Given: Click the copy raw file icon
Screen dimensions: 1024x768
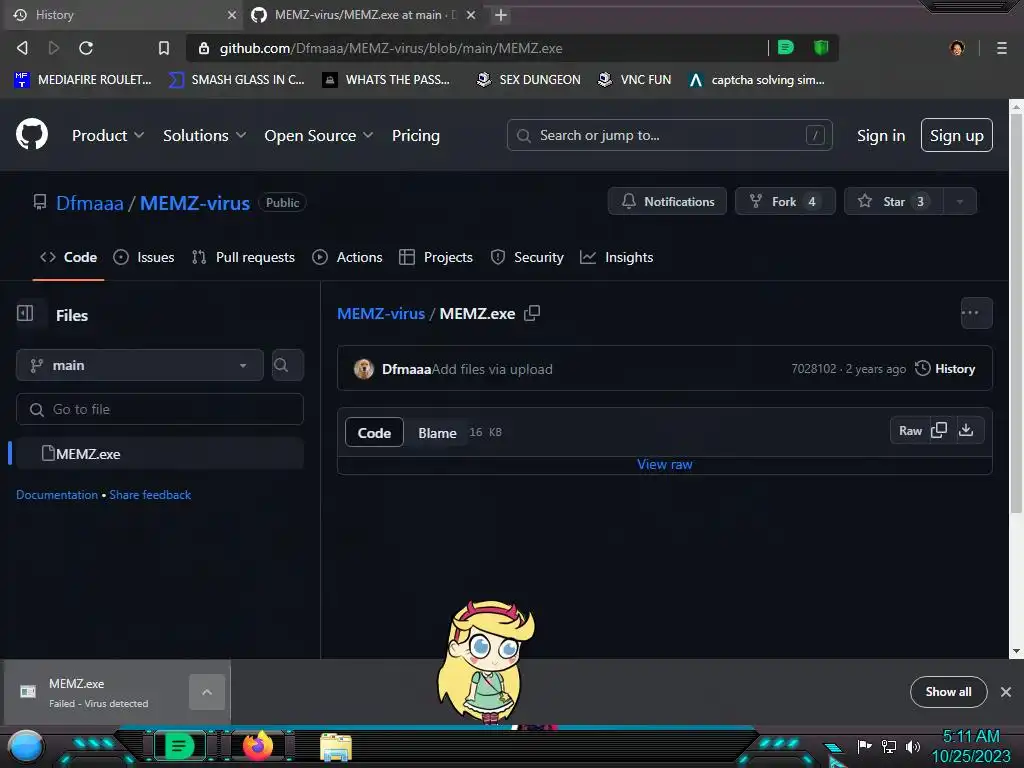Looking at the screenshot, I should tap(939, 430).
